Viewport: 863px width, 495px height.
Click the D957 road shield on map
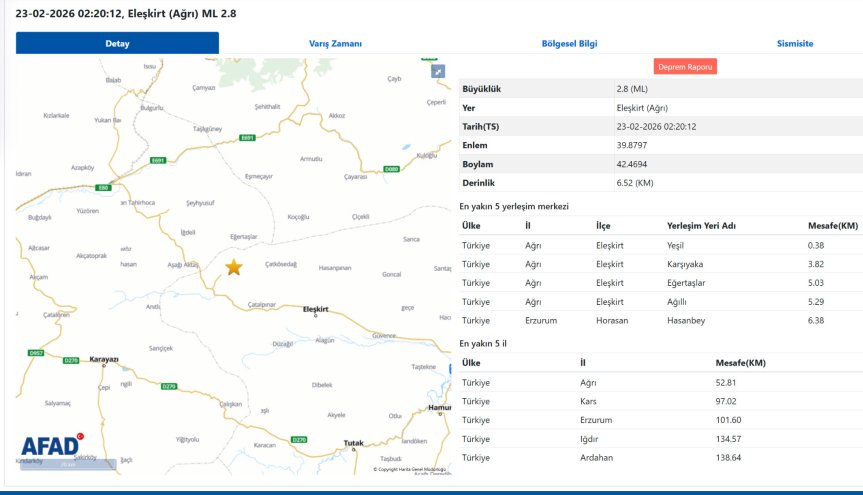pyautogui.click(x=36, y=353)
